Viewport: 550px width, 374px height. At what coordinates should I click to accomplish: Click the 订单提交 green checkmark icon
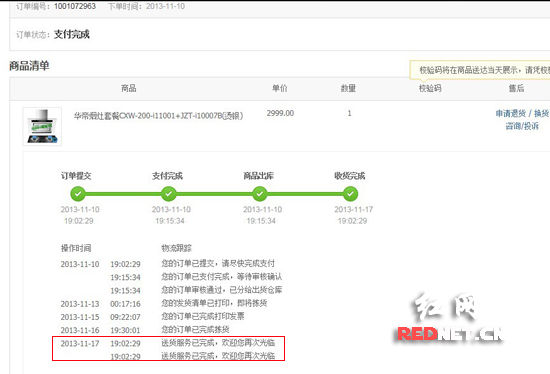coord(78,194)
